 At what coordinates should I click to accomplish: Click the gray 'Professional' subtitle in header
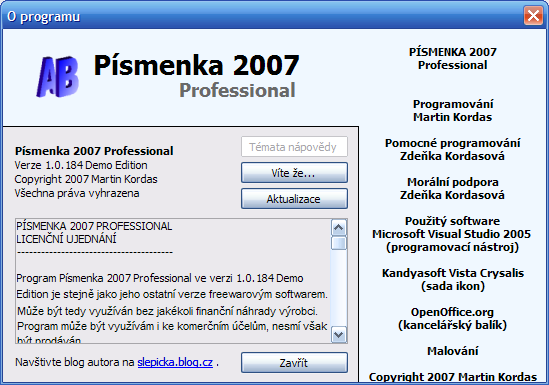pyautogui.click(x=237, y=90)
